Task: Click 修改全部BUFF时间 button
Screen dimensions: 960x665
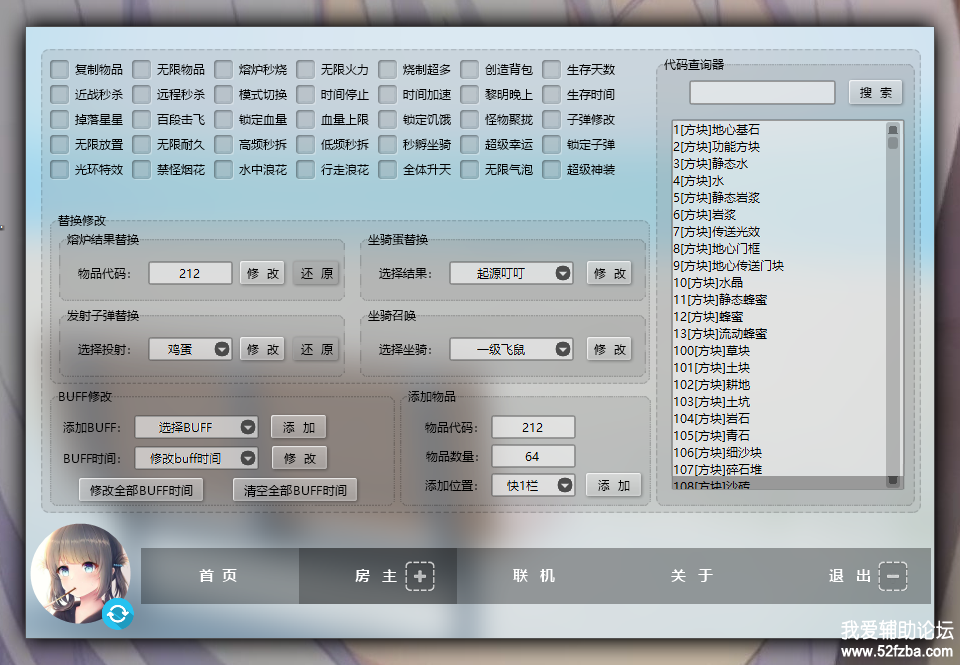Action: coord(141,490)
